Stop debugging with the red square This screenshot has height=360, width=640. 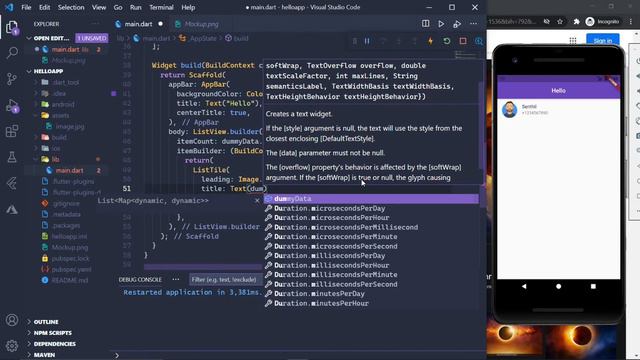[463, 41]
